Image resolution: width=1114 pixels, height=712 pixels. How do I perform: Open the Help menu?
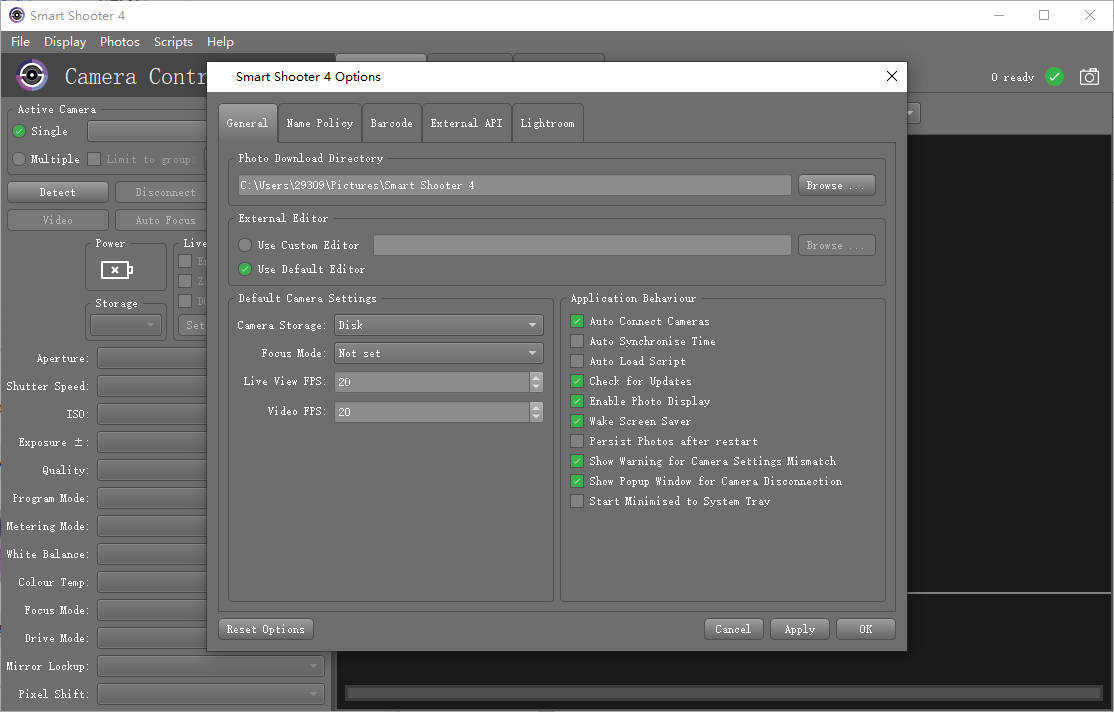click(x=220, y=42)
